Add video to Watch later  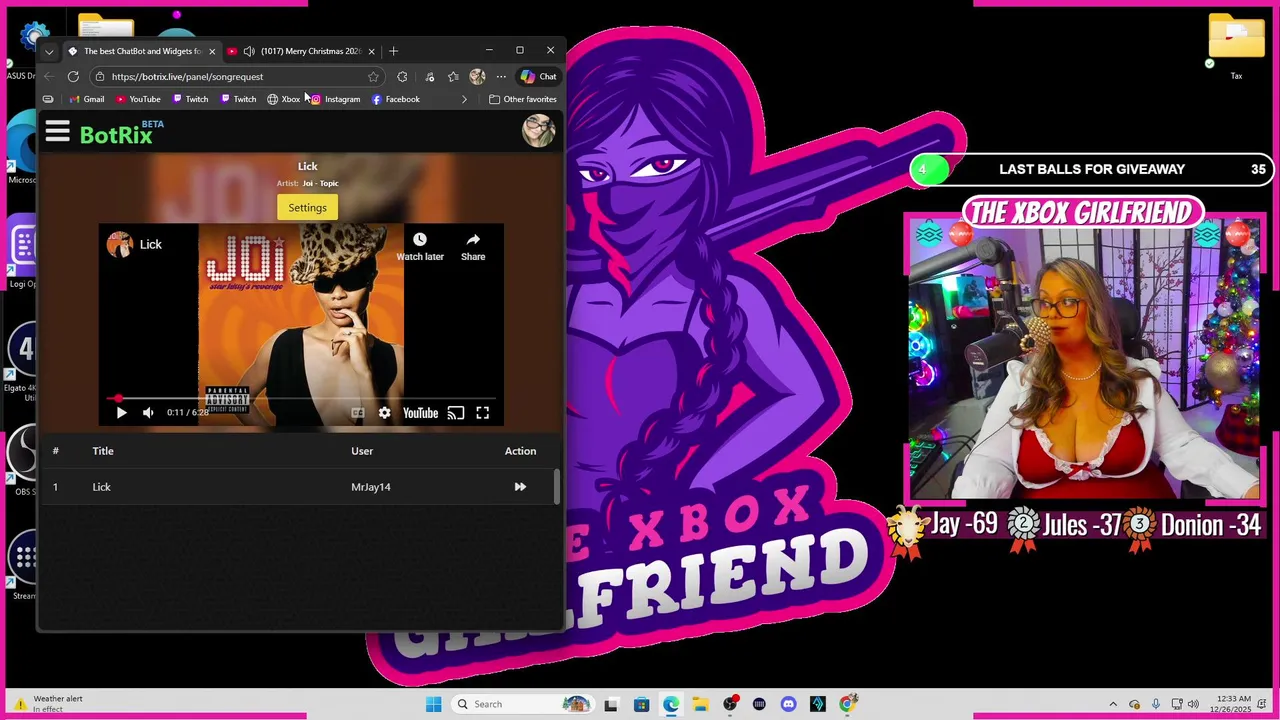point(420,246)
